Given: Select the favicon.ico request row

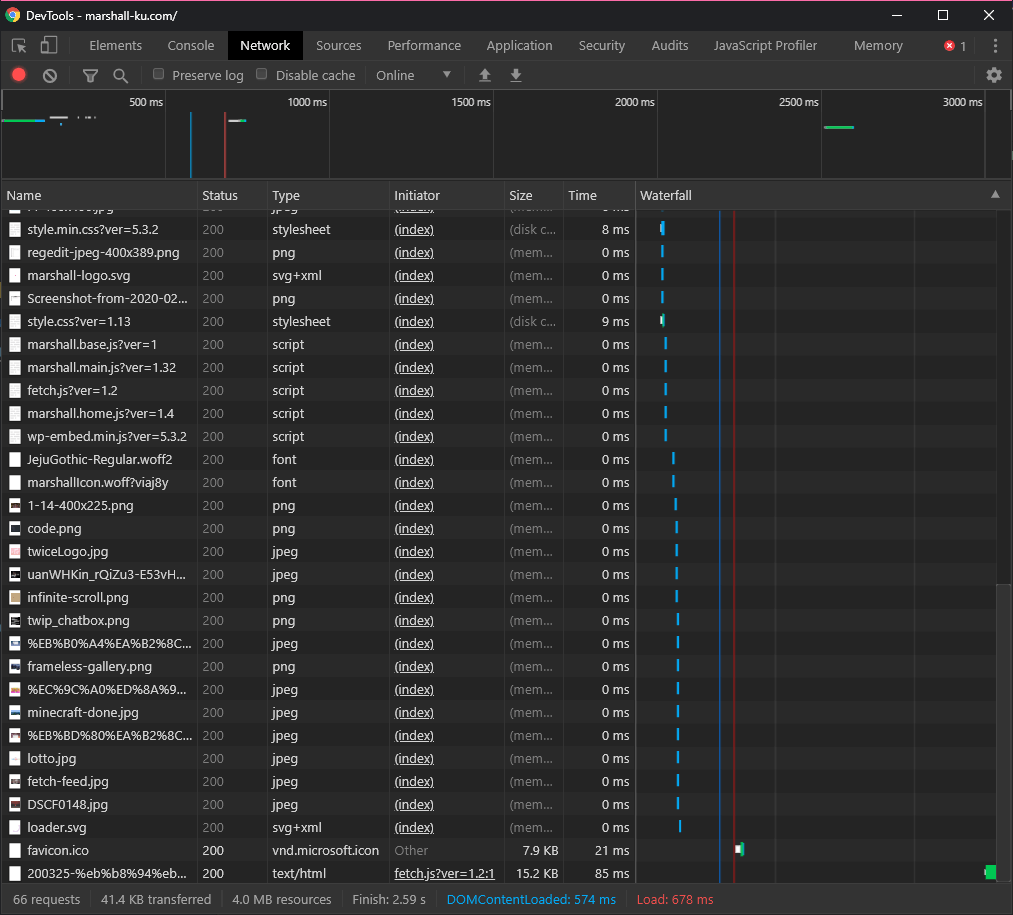Looking at the screenshot, I should pos(58,850).
